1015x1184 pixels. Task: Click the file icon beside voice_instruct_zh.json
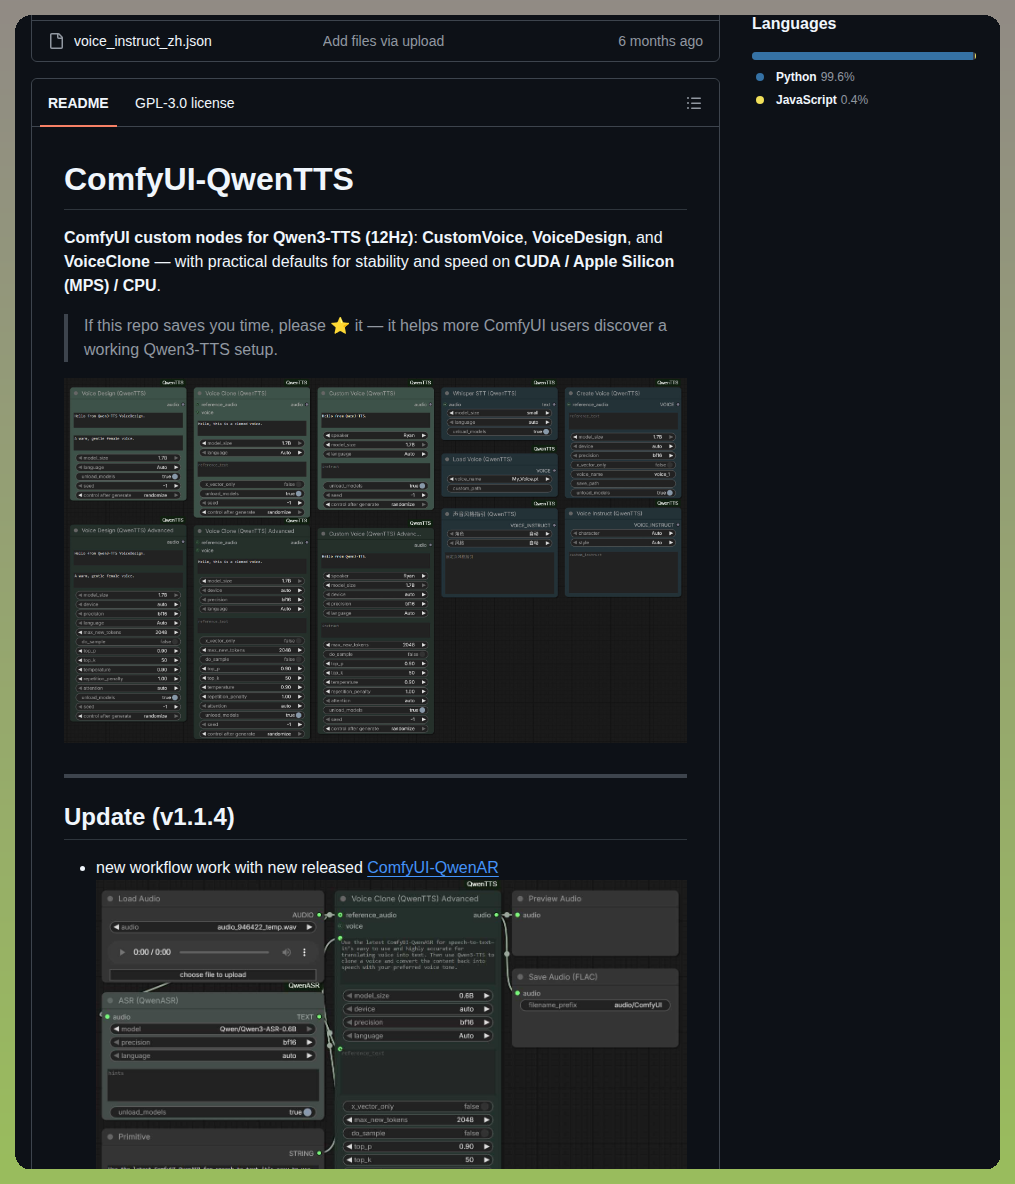(x=56, y=41)
